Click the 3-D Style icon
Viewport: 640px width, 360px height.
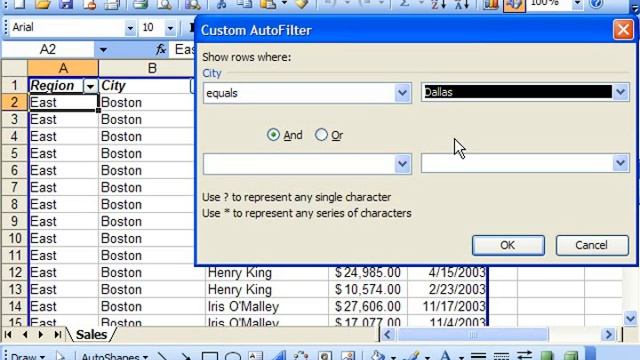point(571,356)
